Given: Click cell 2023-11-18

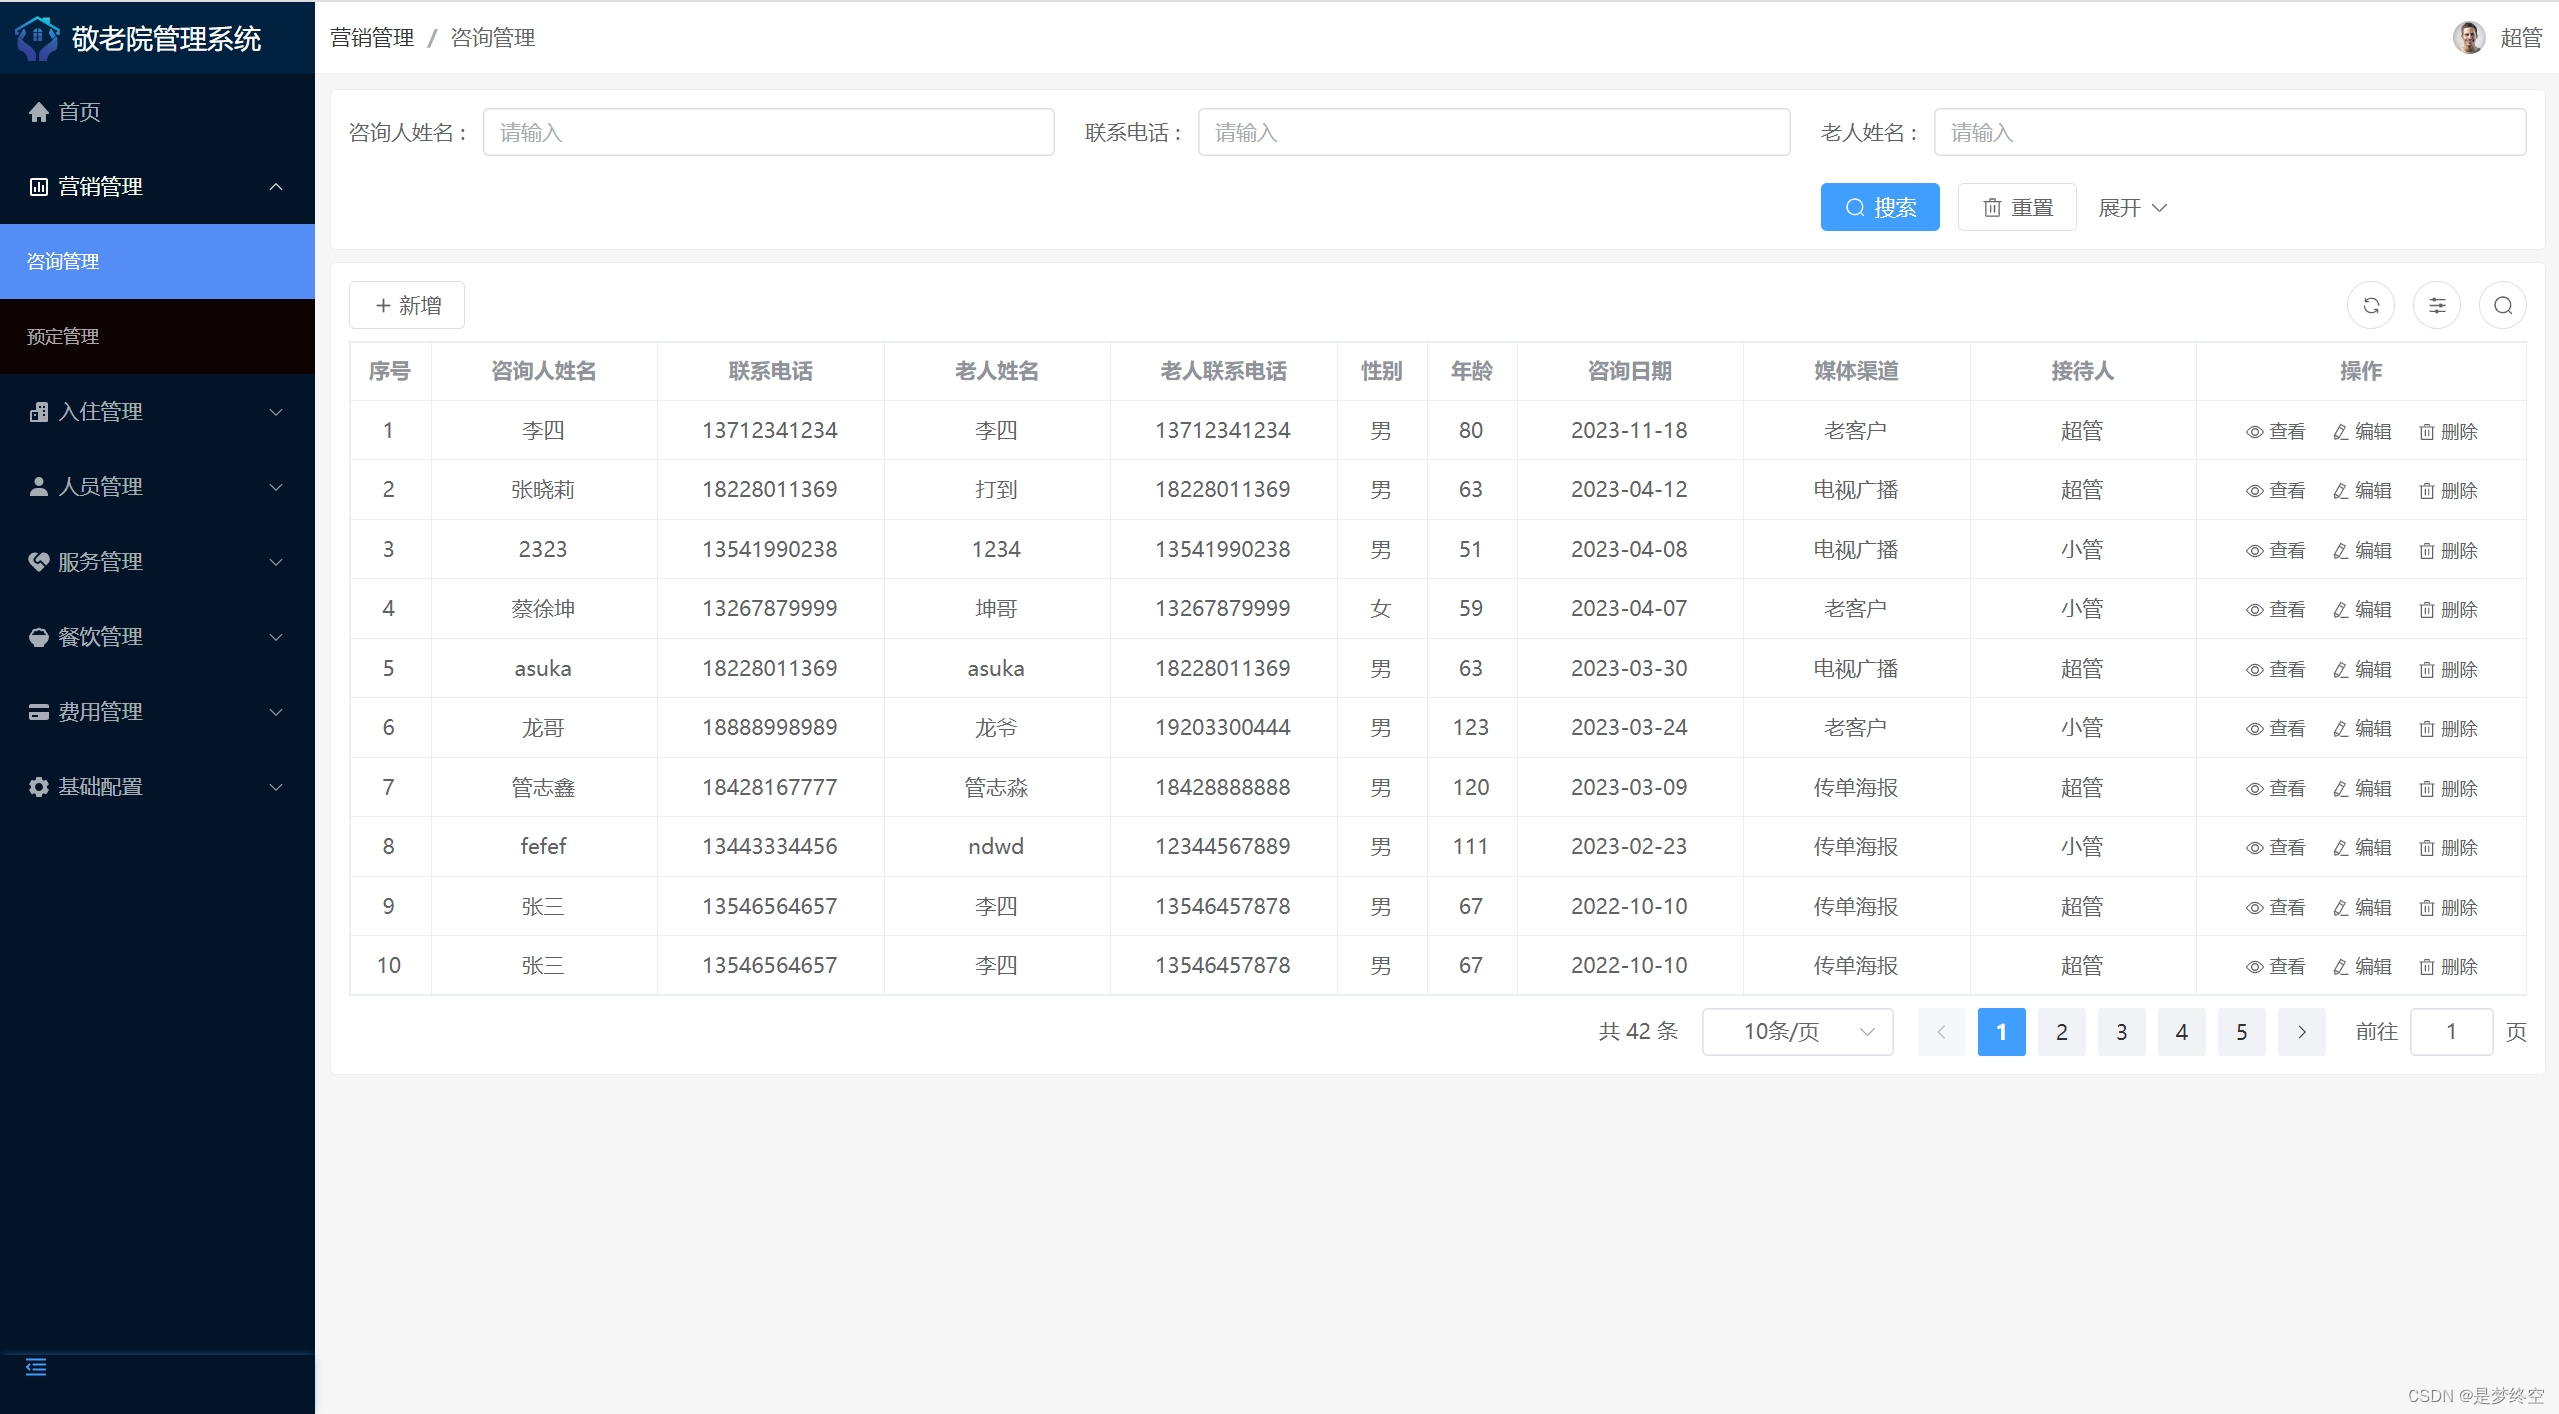Looking at the screenshot, I should pyautogui.click(x=1629, y=431).
